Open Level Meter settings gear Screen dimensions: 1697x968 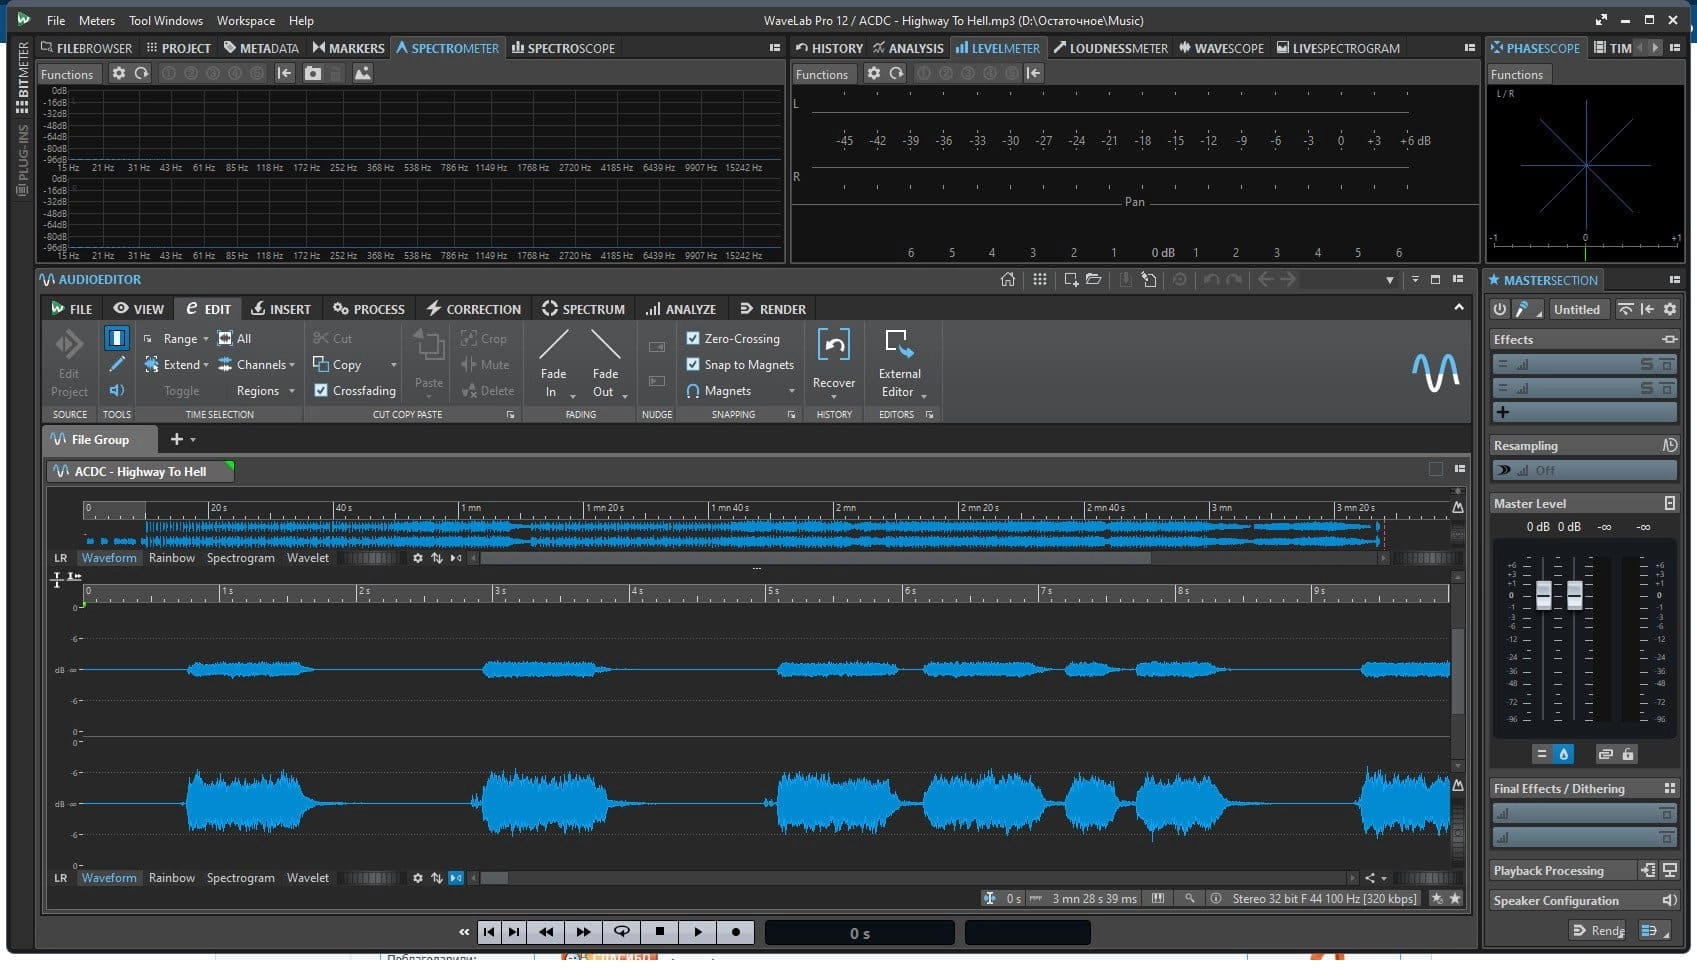873,74
